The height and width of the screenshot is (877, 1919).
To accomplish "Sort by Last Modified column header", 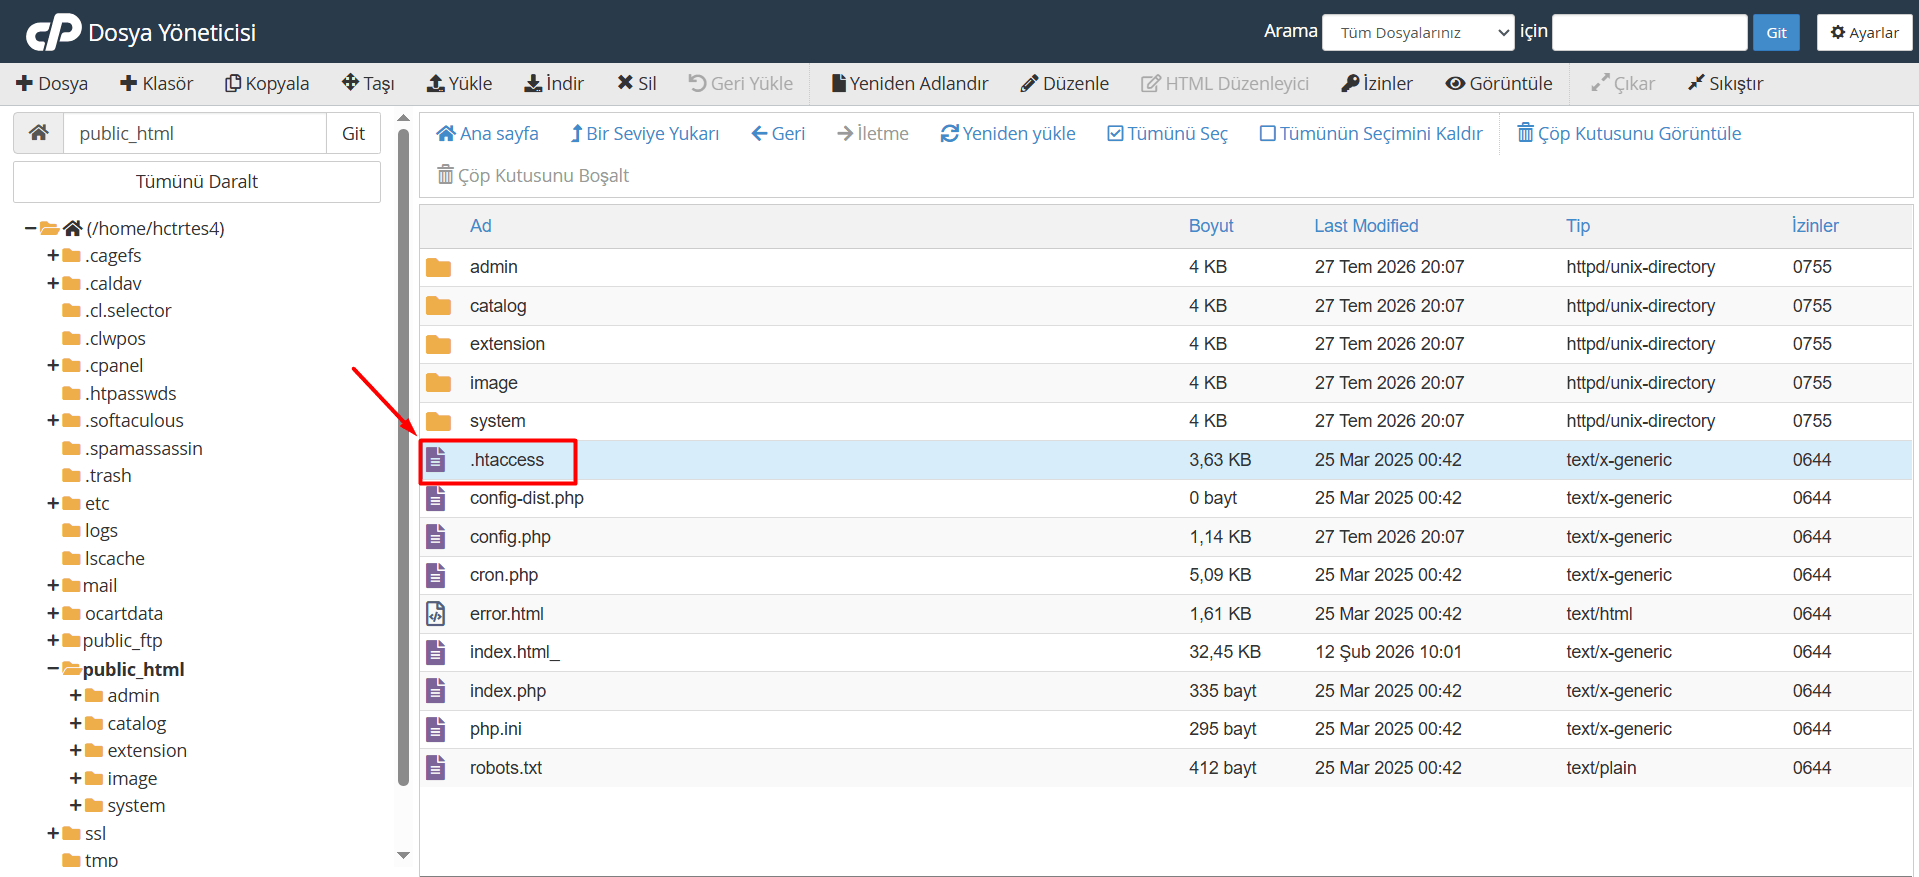I will point(1366,226).
